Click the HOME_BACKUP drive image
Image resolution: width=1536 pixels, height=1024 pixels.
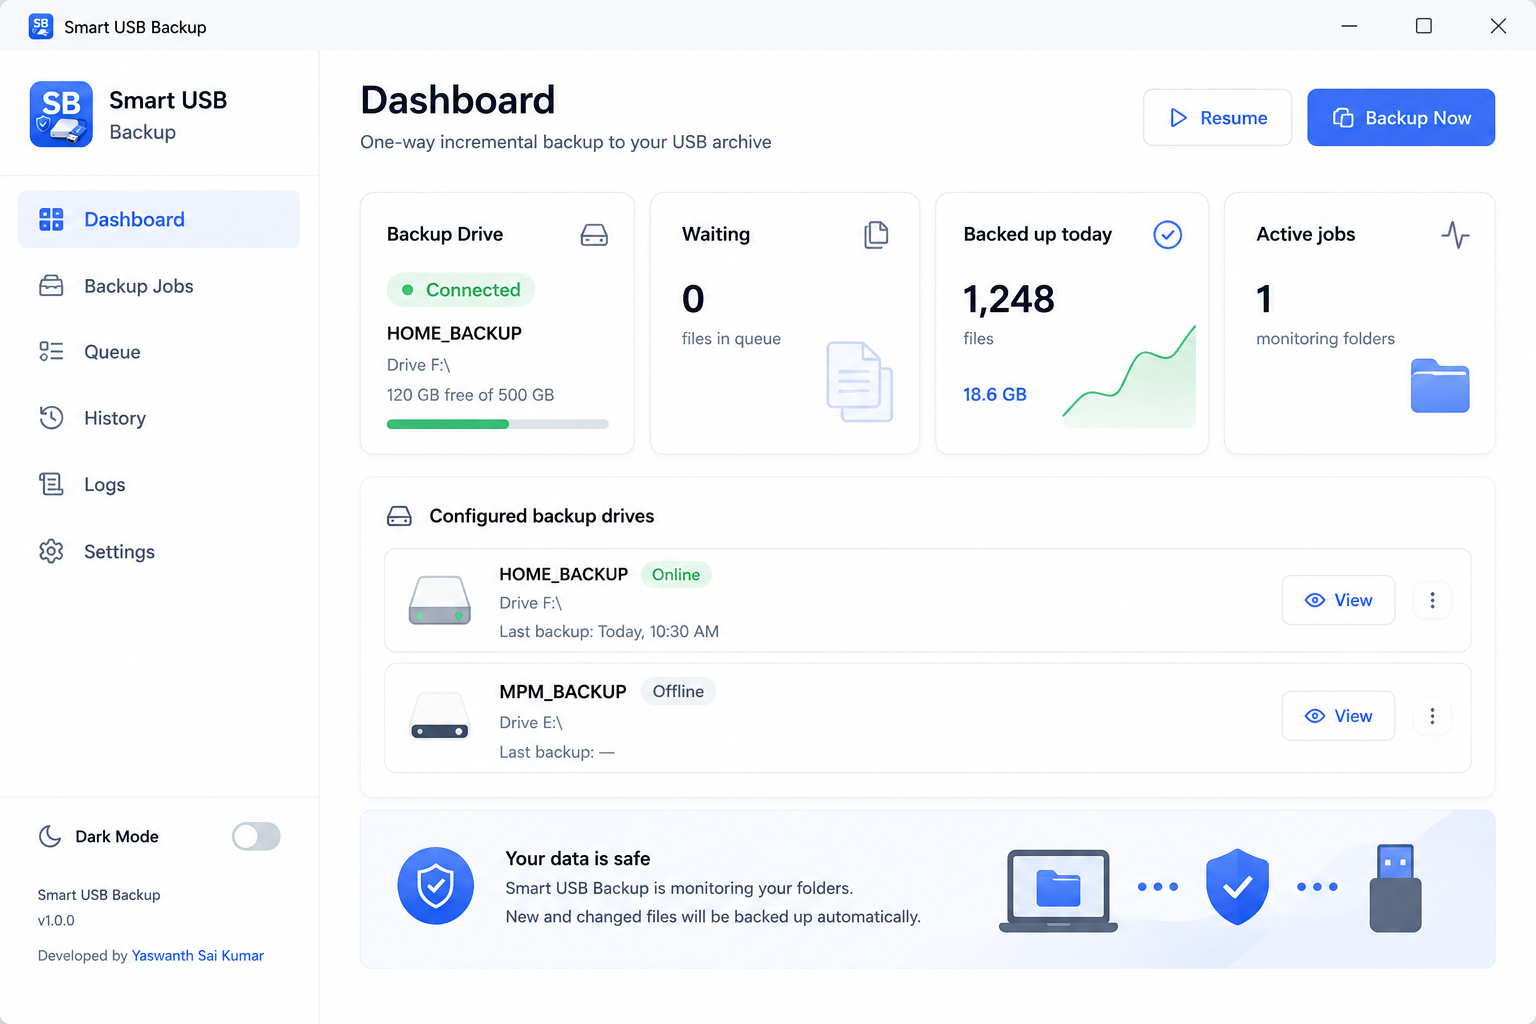[x=440, y=600]
